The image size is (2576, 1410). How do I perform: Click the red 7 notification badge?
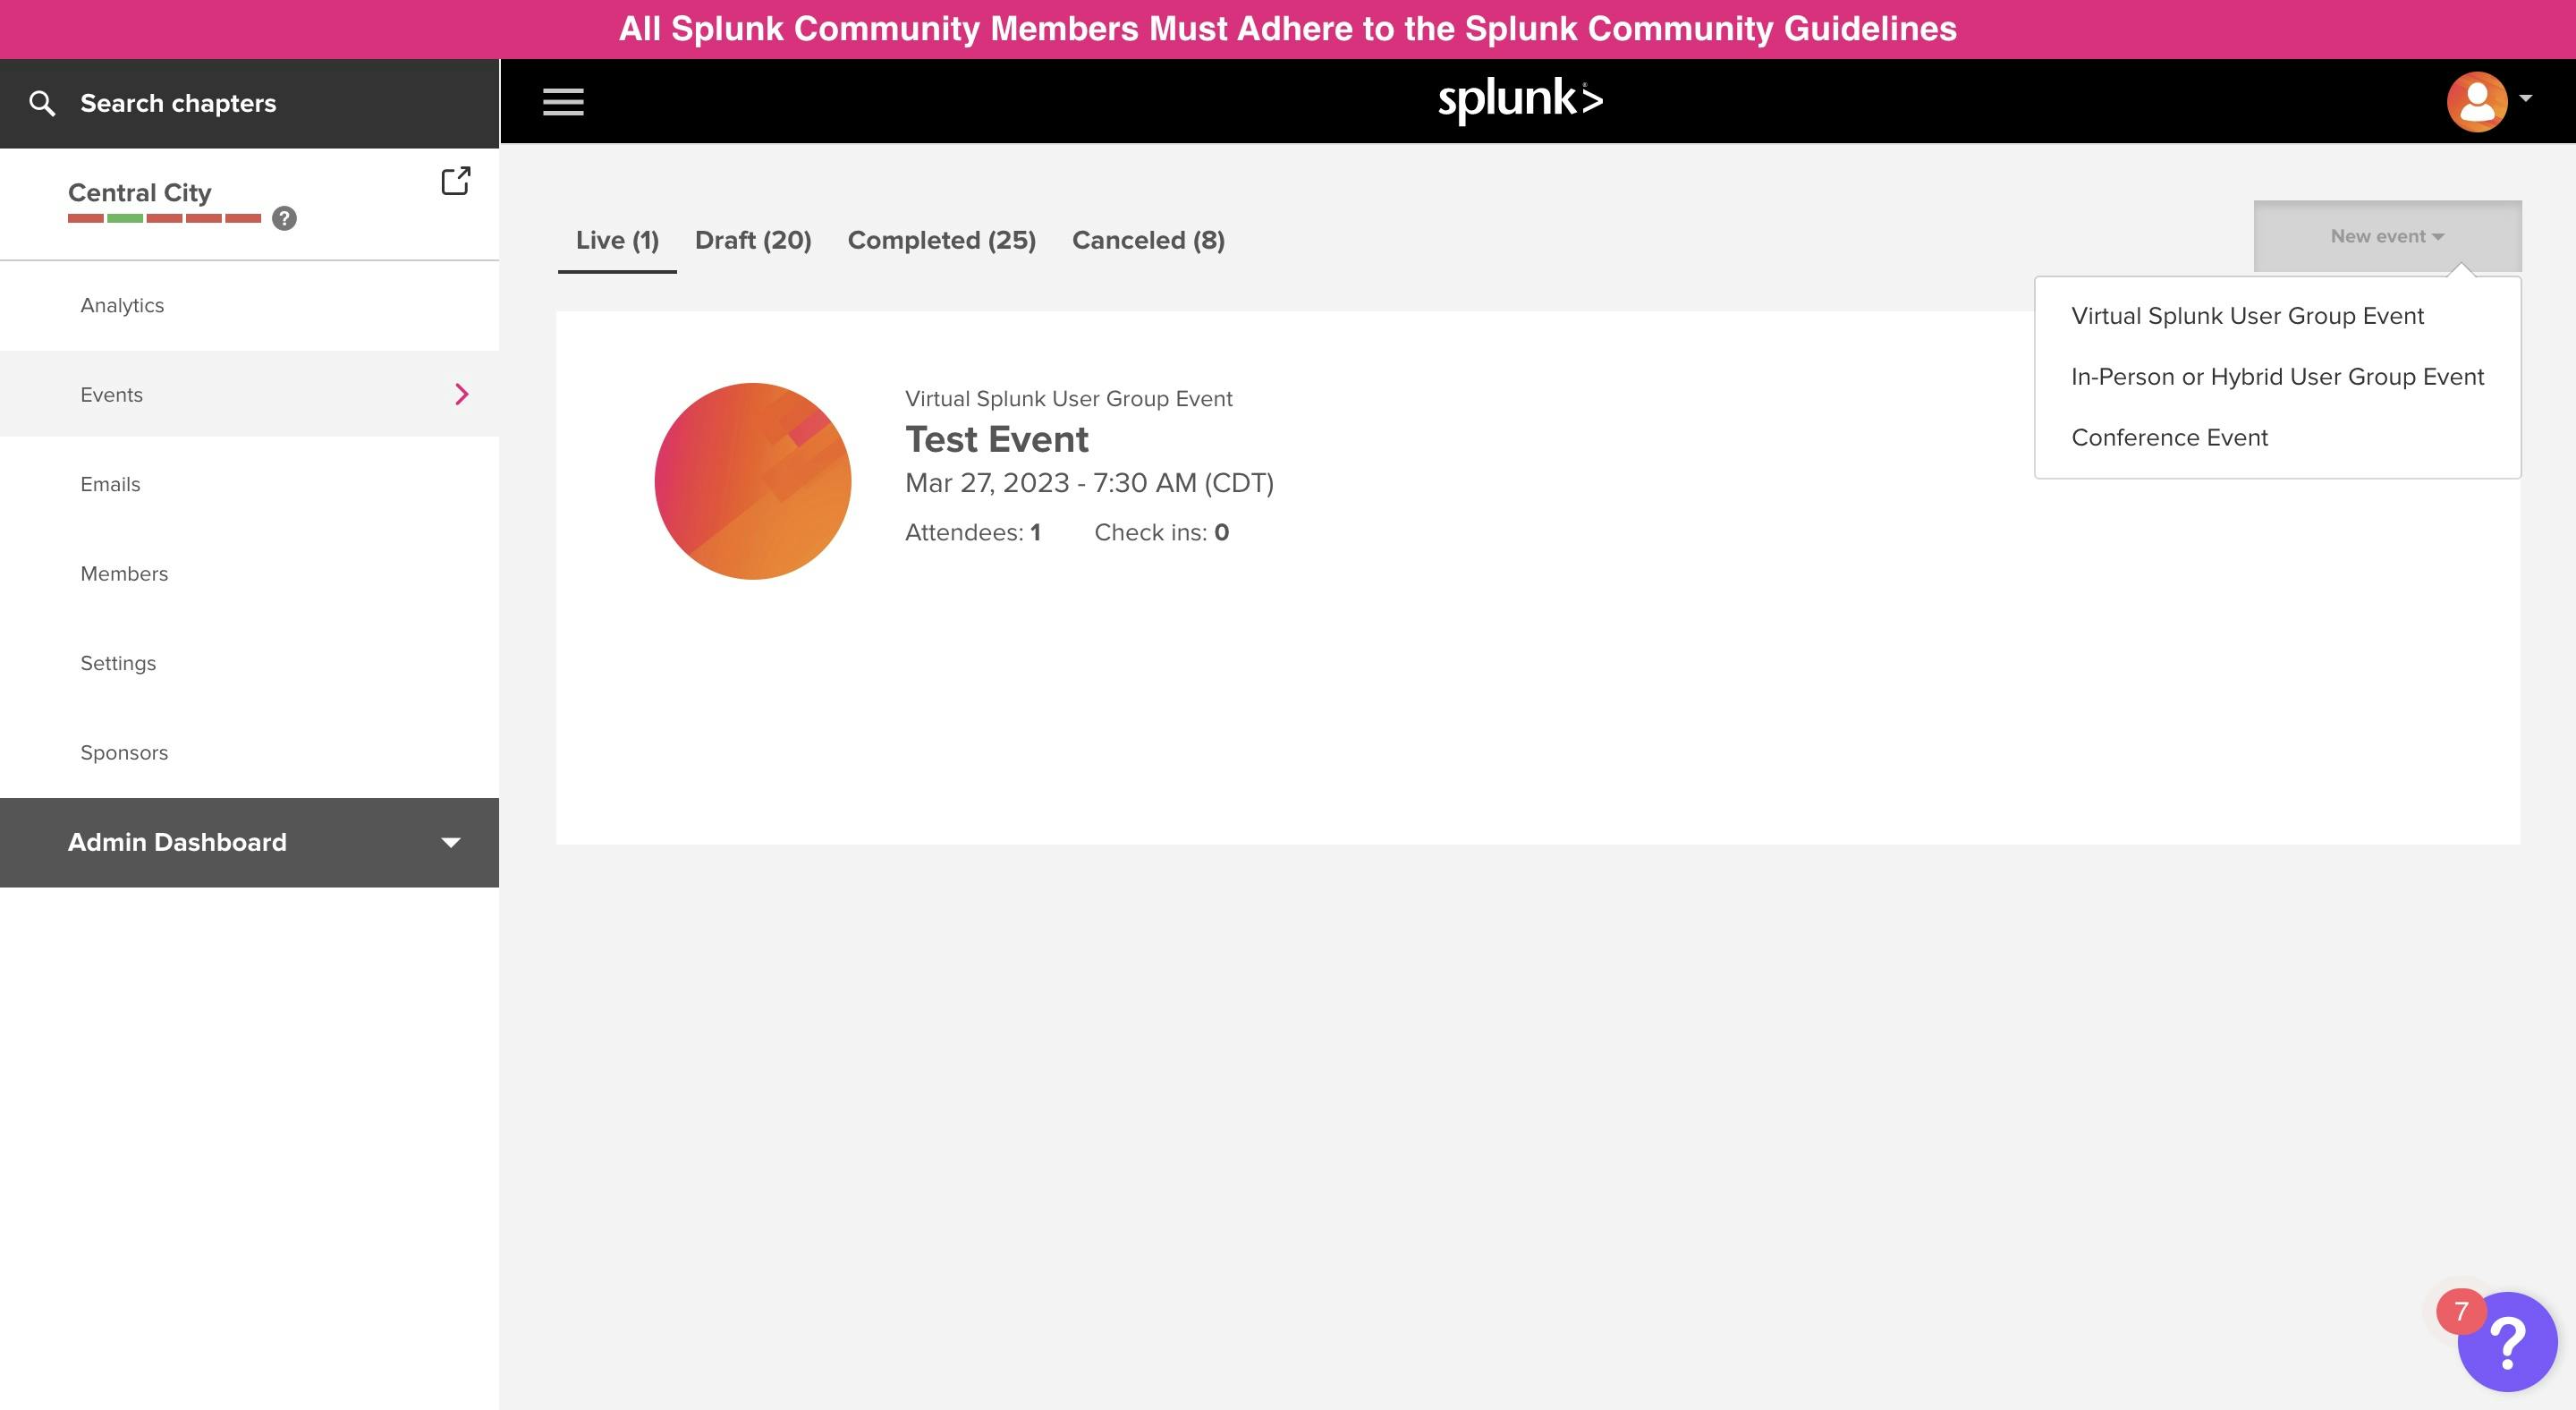2461,1312
